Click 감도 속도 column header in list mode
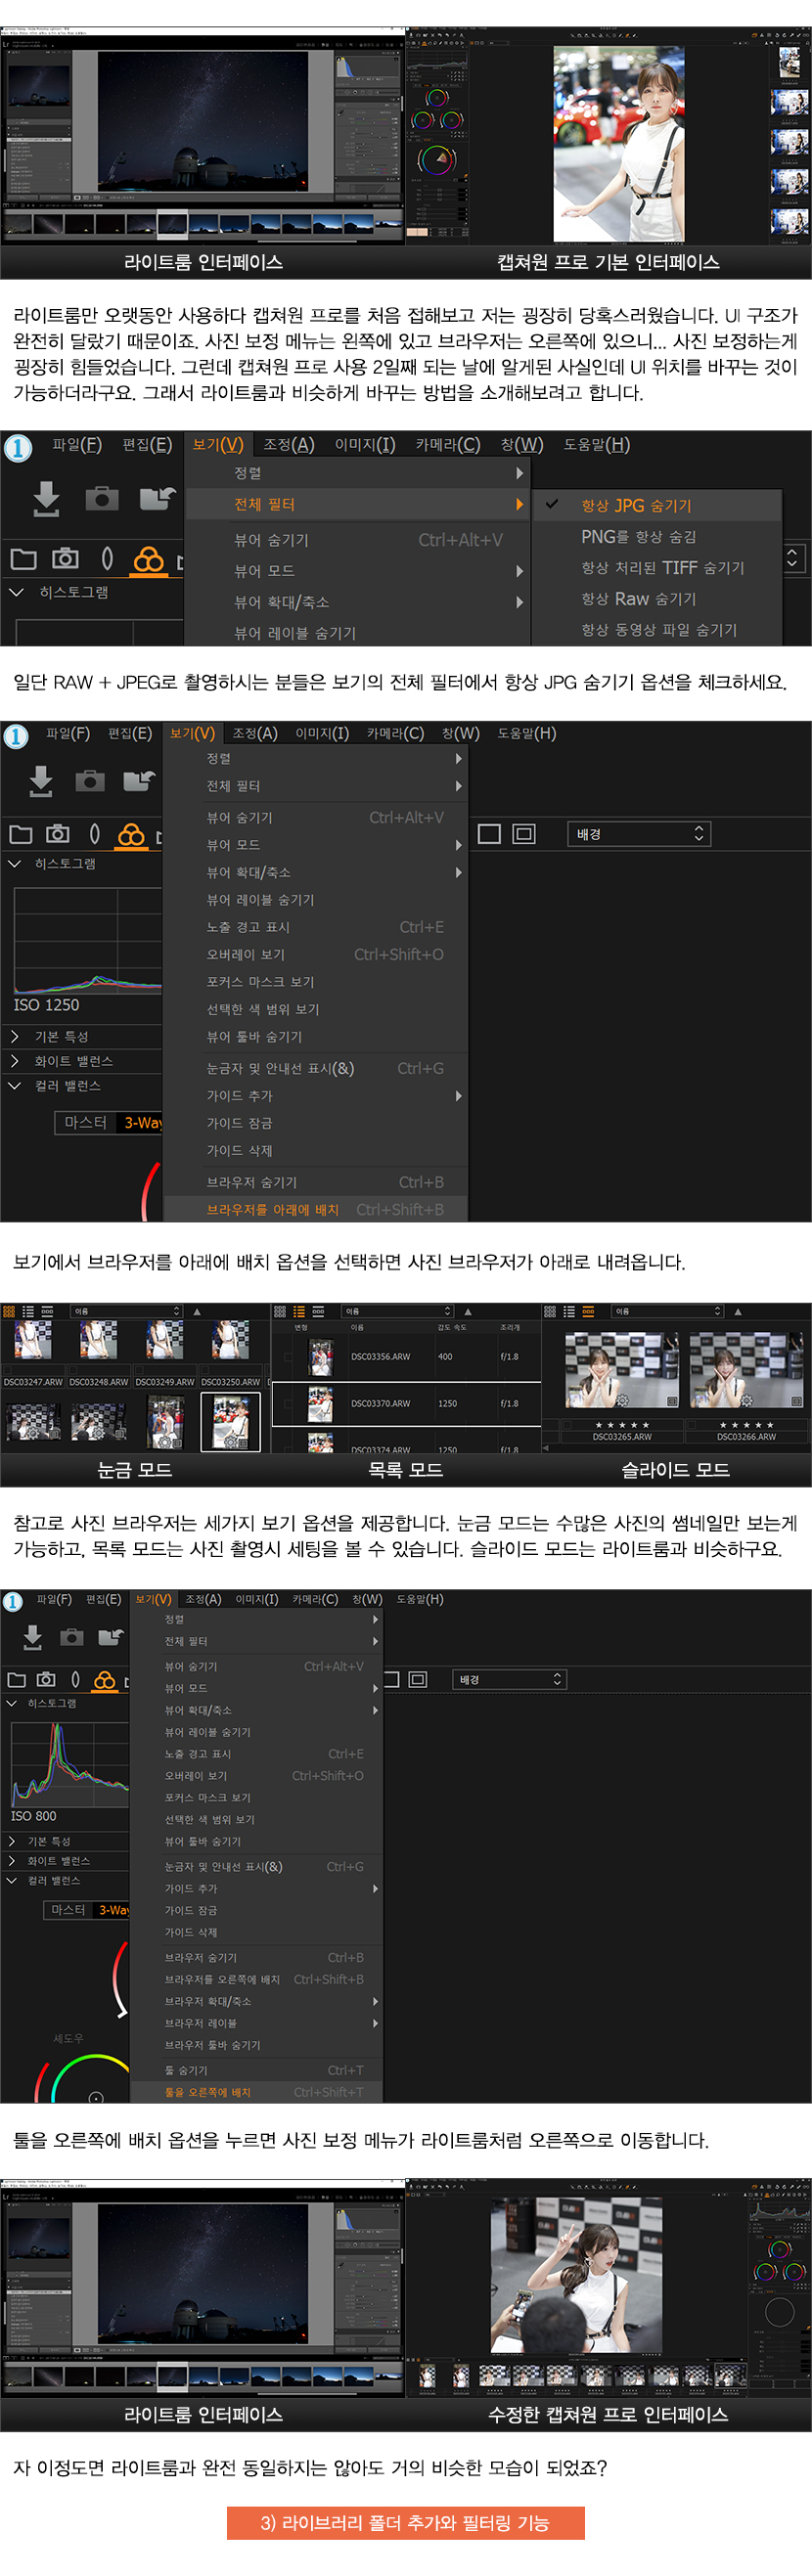Image resolution: width=812 pixels, height=2576 pixels. pyautogui.click(x=452, y=1327)
